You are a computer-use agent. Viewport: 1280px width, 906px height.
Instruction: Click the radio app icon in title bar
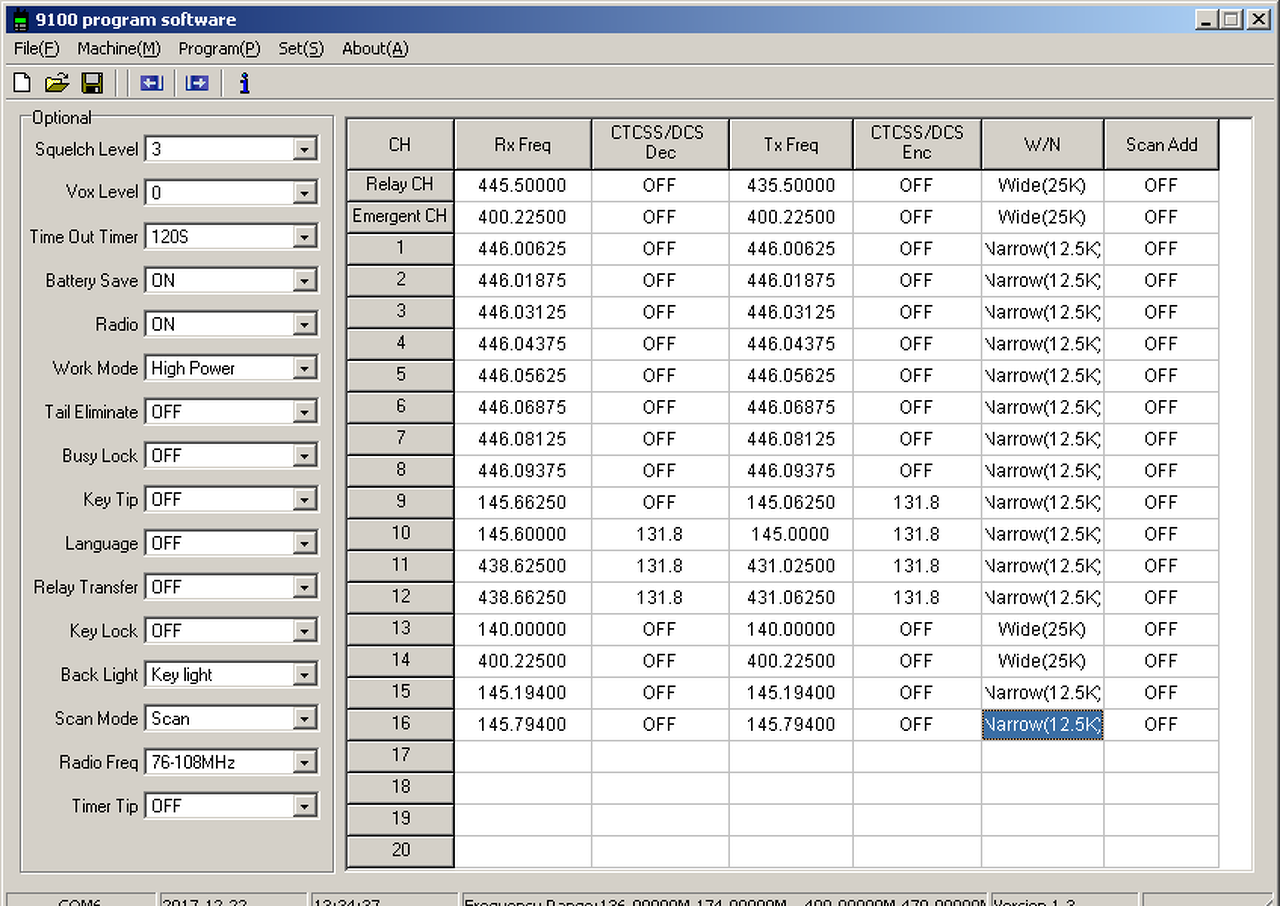[x=20, y=19]
